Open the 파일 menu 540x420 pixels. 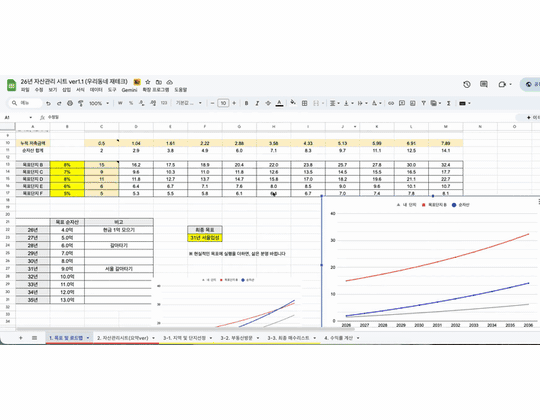[25, 90]
